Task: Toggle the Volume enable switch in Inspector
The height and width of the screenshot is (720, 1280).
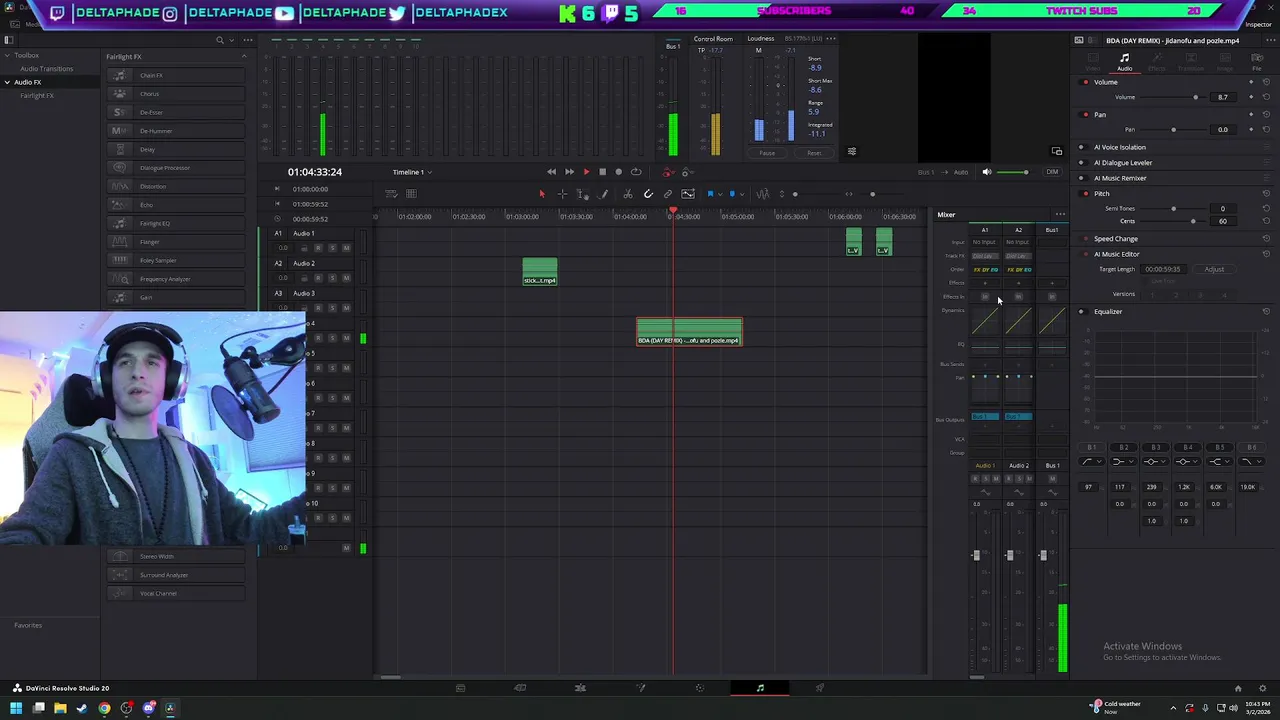Action: click(1085, 82)
